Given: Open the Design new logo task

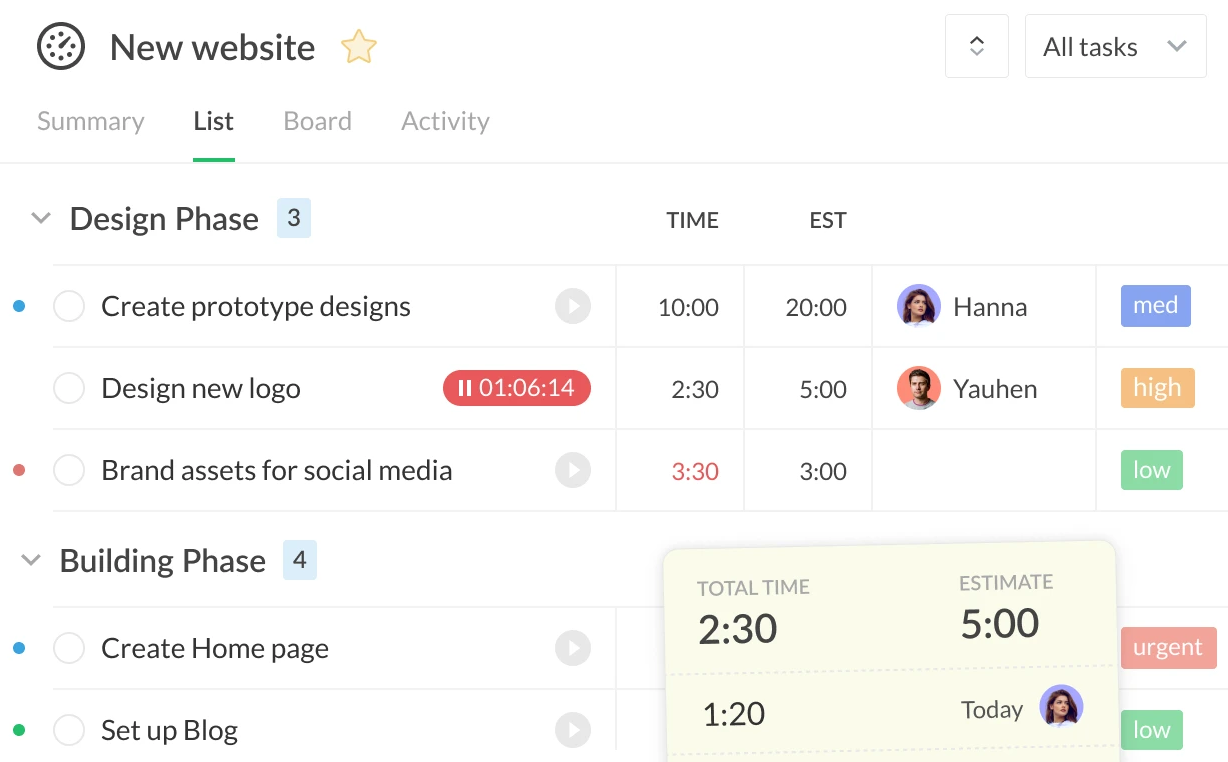Looking at the screenshot, I should 201,388.
